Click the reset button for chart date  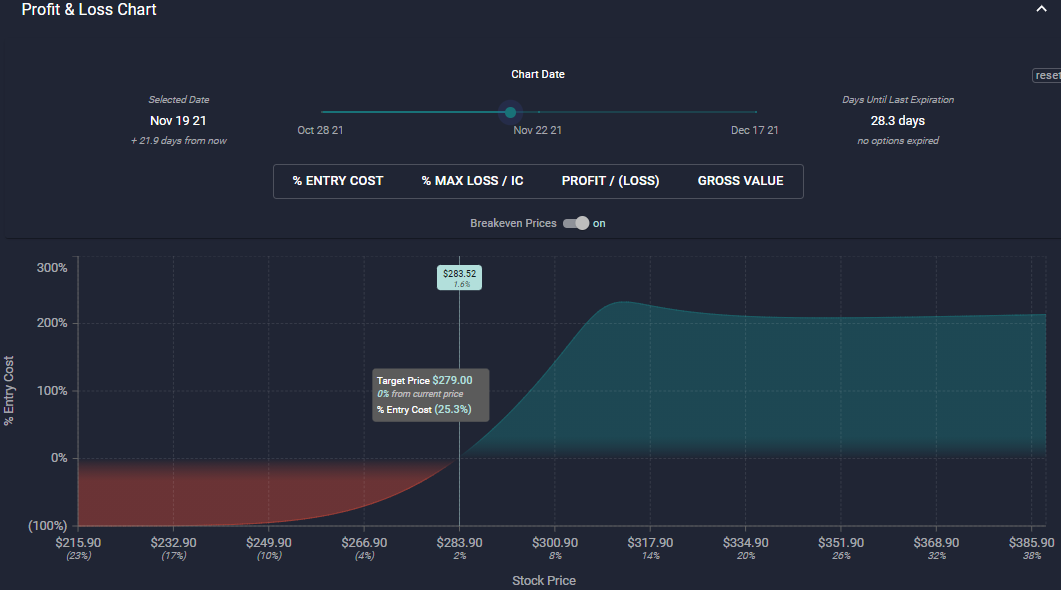coord(1047,76)
